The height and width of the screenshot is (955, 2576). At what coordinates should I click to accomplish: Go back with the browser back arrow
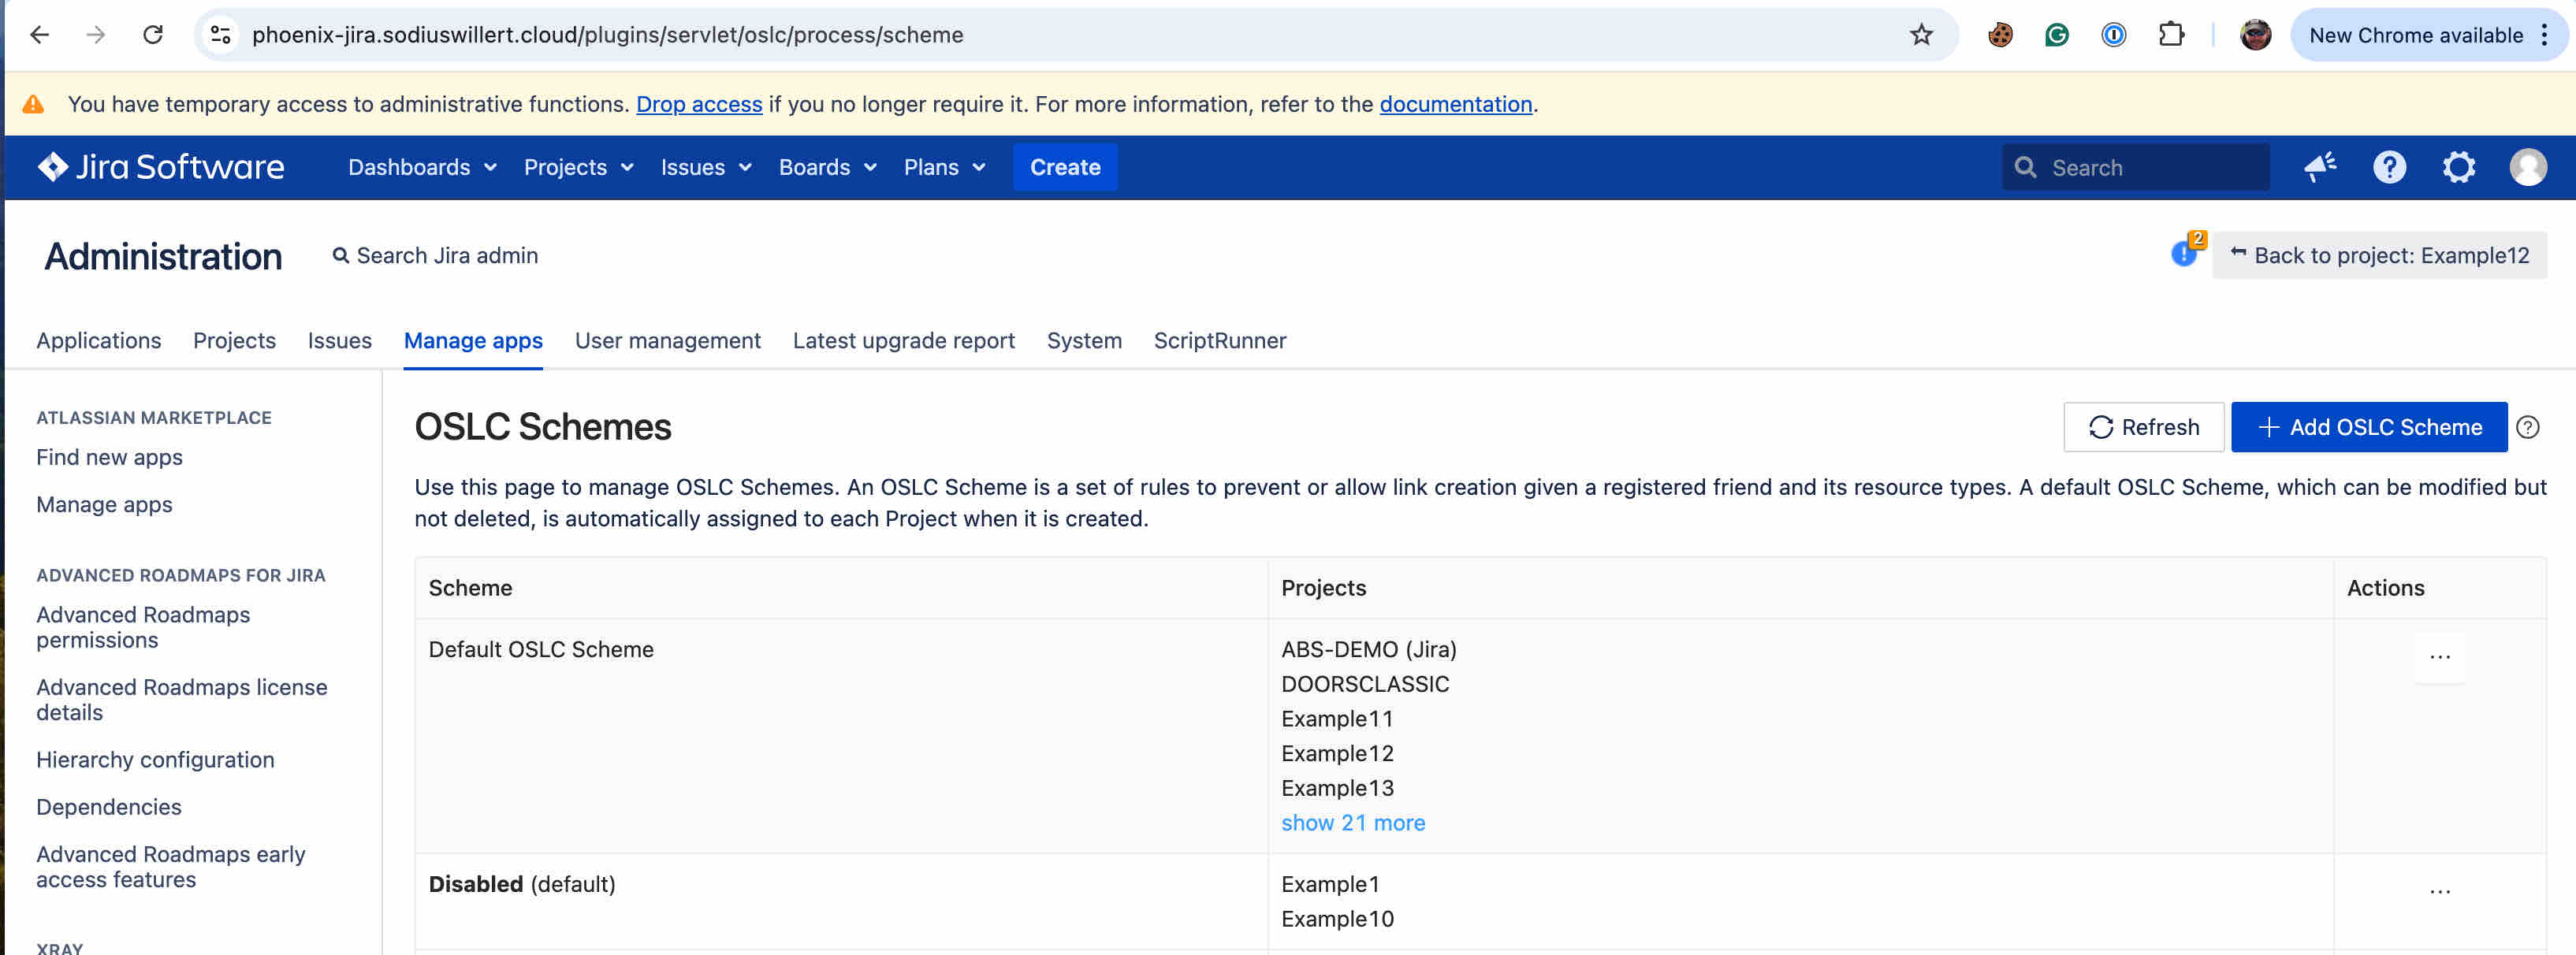(39, 35)
